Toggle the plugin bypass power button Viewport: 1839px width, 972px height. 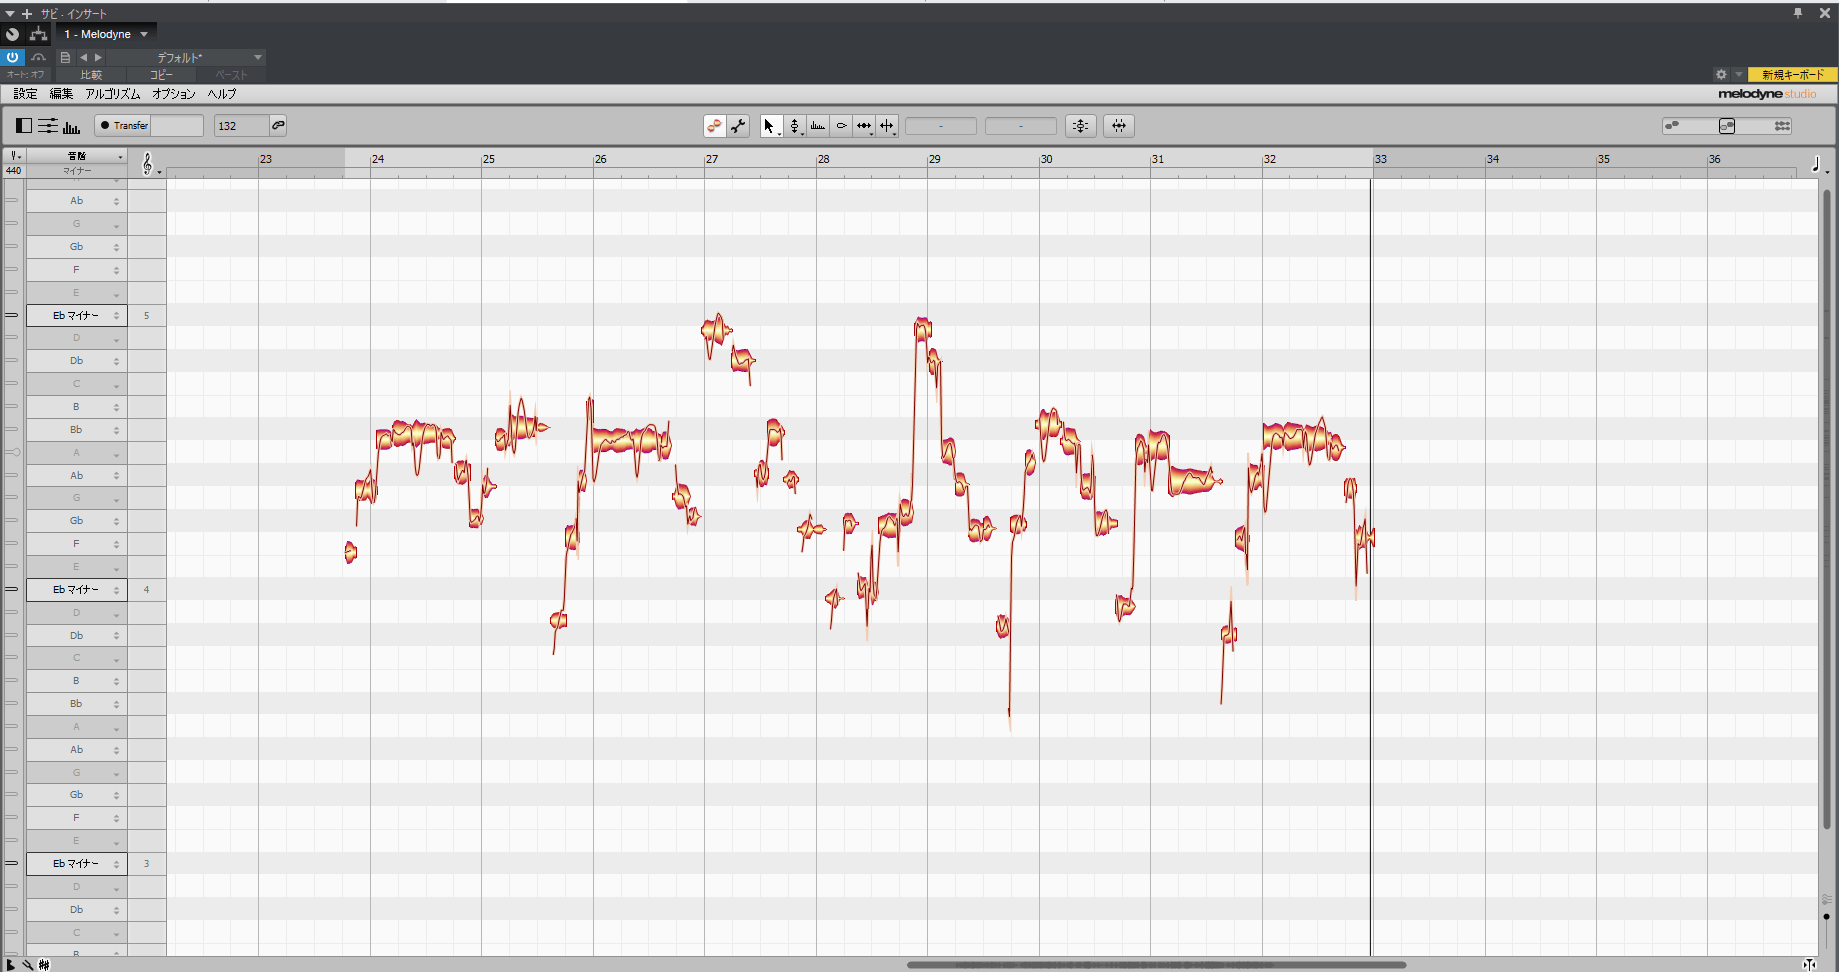tap(12, 57)
